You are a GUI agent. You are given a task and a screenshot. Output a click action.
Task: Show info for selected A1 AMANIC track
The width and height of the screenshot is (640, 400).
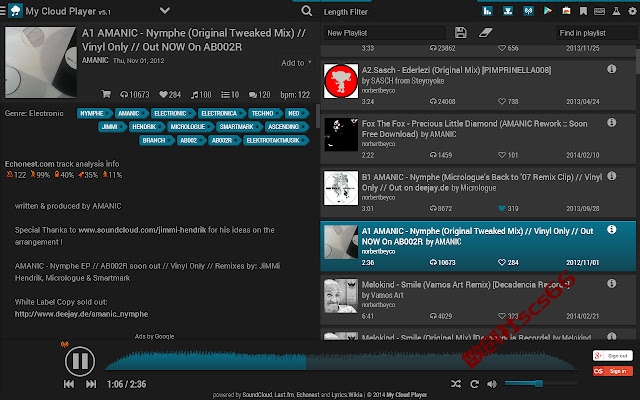tap(611, 229)
